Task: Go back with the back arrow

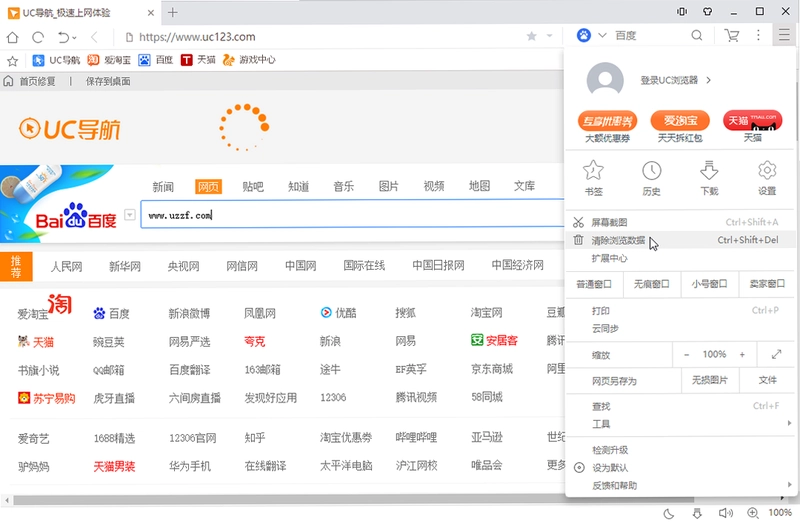Action: [x=94, y=37]
